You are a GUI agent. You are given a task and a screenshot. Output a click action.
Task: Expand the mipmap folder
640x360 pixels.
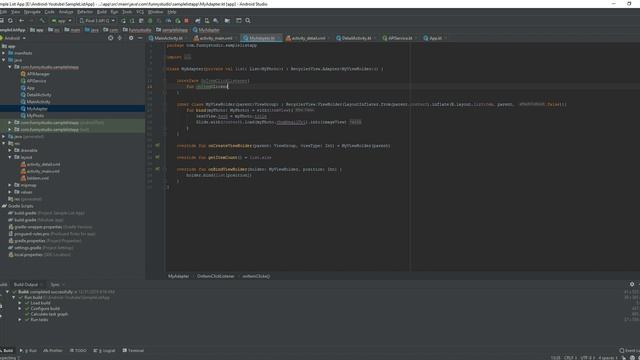tap(10, 185)
